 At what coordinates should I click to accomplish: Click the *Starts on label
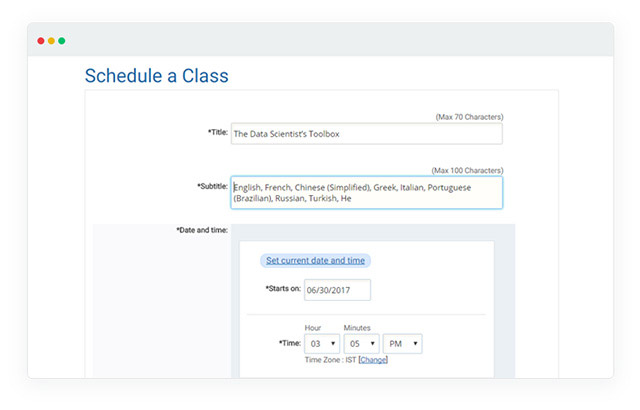pyautogui.click(x=282, y=289)
